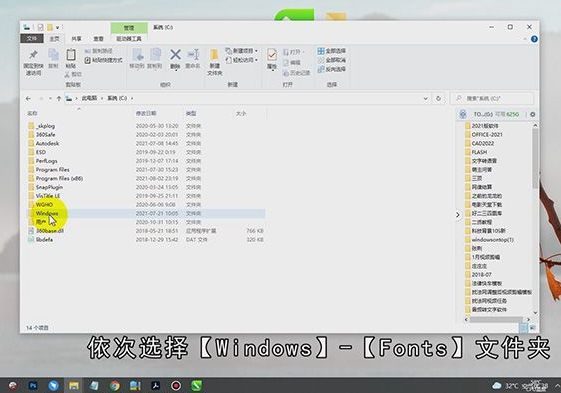The height and width of the screenshot is (393, 561).
Task: Click Paste shortcut in the ribbon
Action: tap(103, 60)
